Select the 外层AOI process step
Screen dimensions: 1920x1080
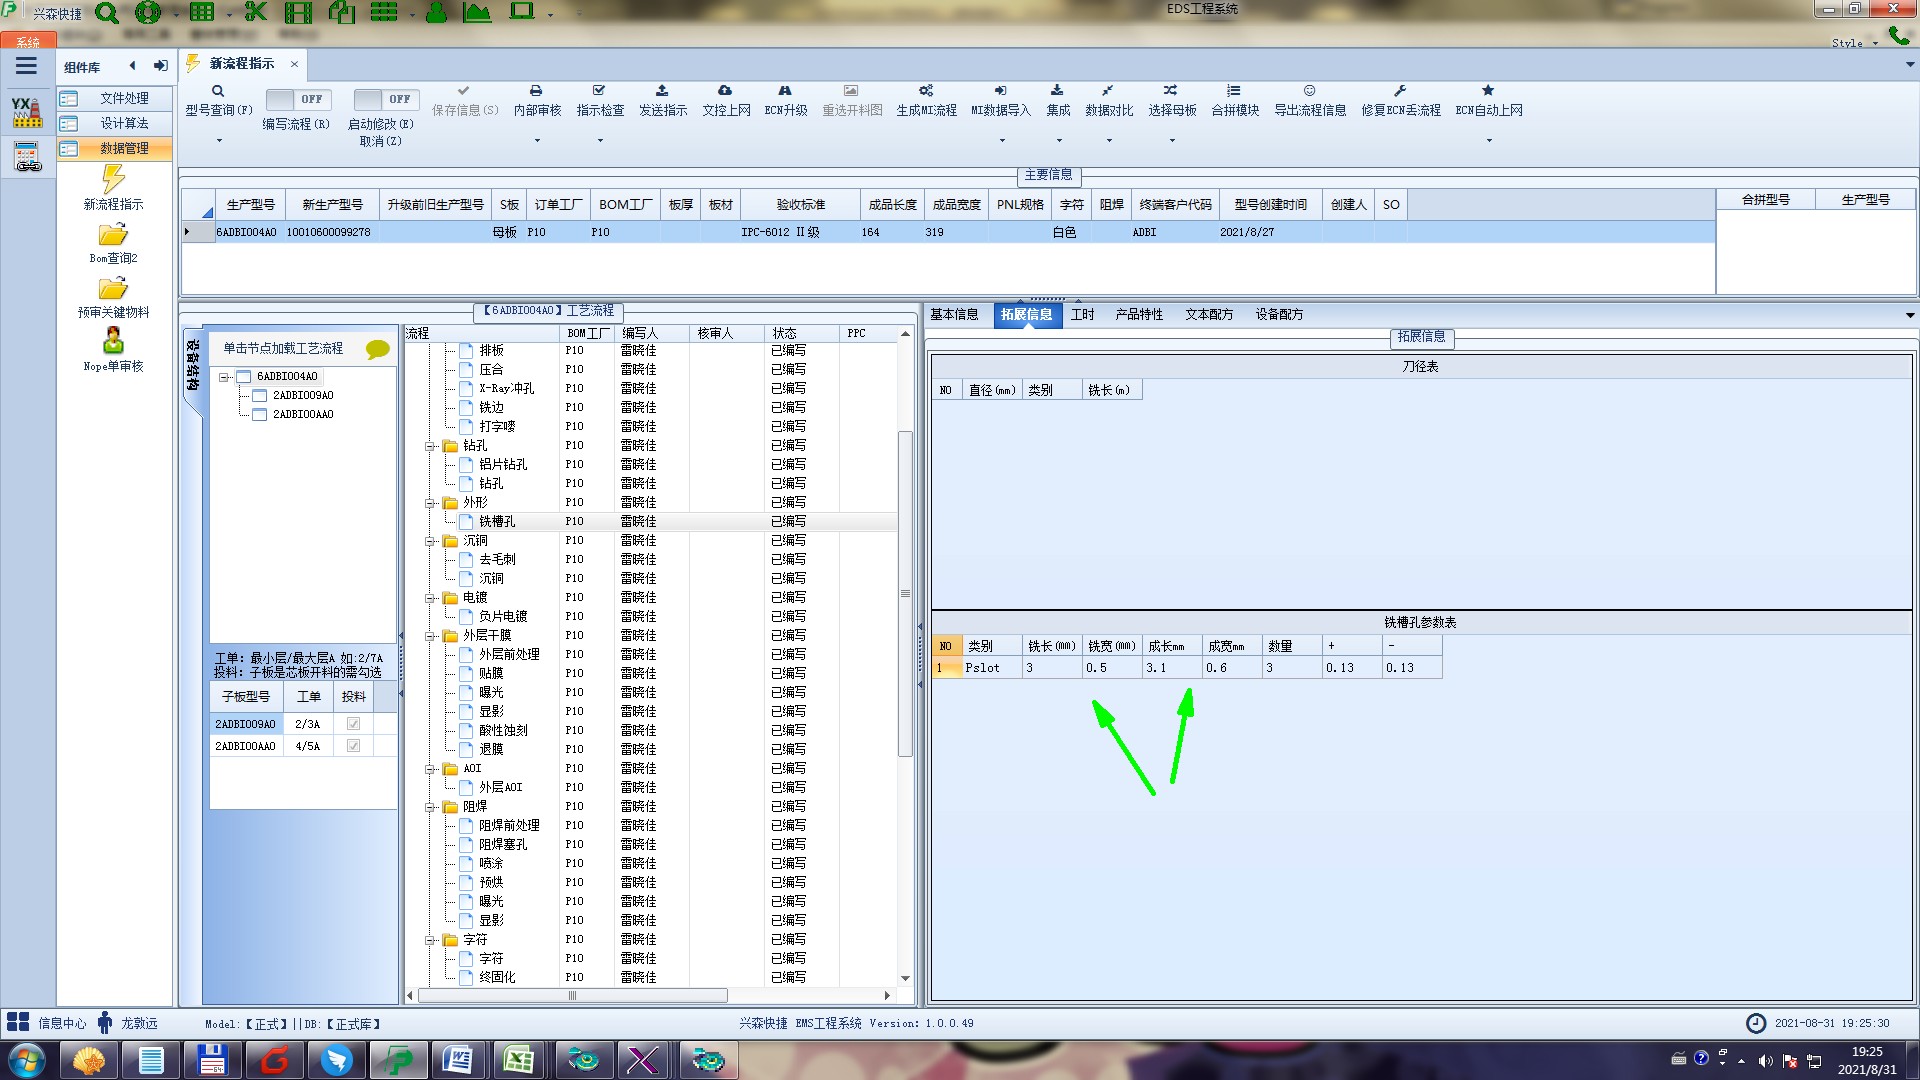(x=501, y=787)
